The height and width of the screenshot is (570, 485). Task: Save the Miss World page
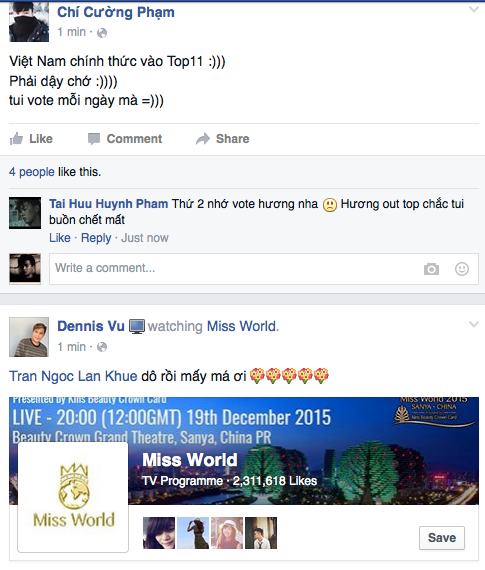click(442, 538)
